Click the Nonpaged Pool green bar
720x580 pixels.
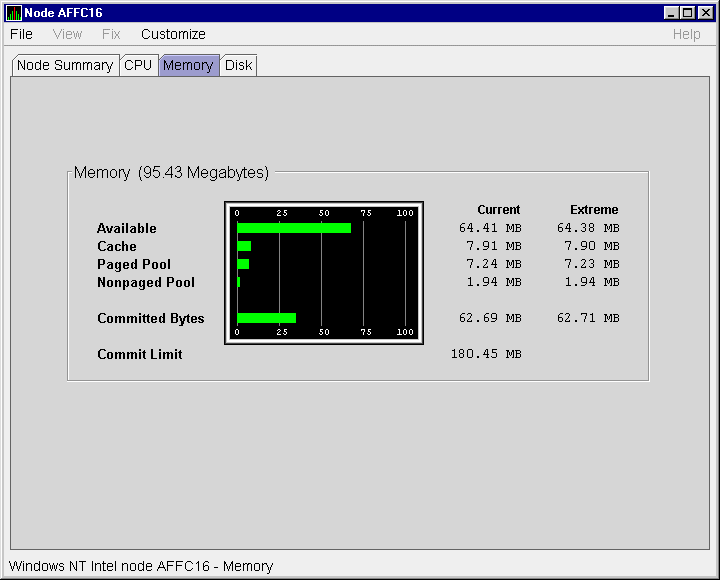[238, 282]
